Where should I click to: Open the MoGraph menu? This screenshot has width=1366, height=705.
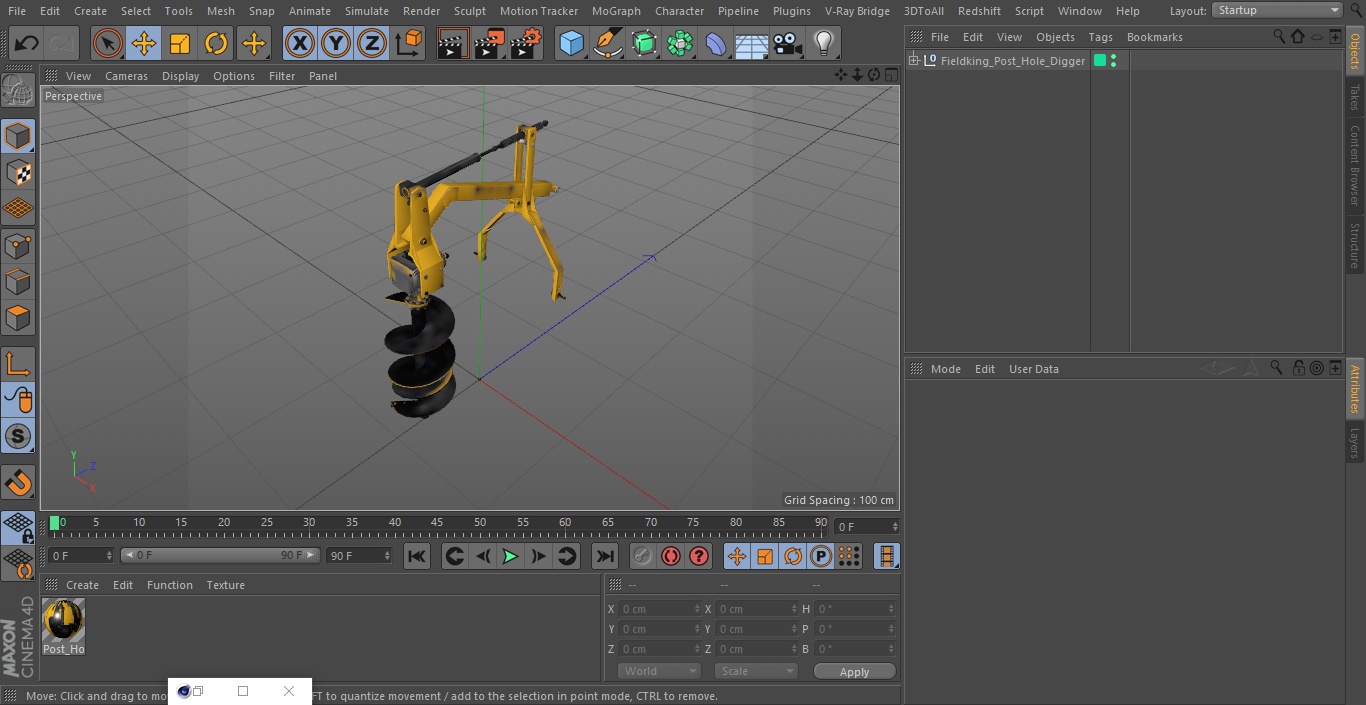(616, 11)
